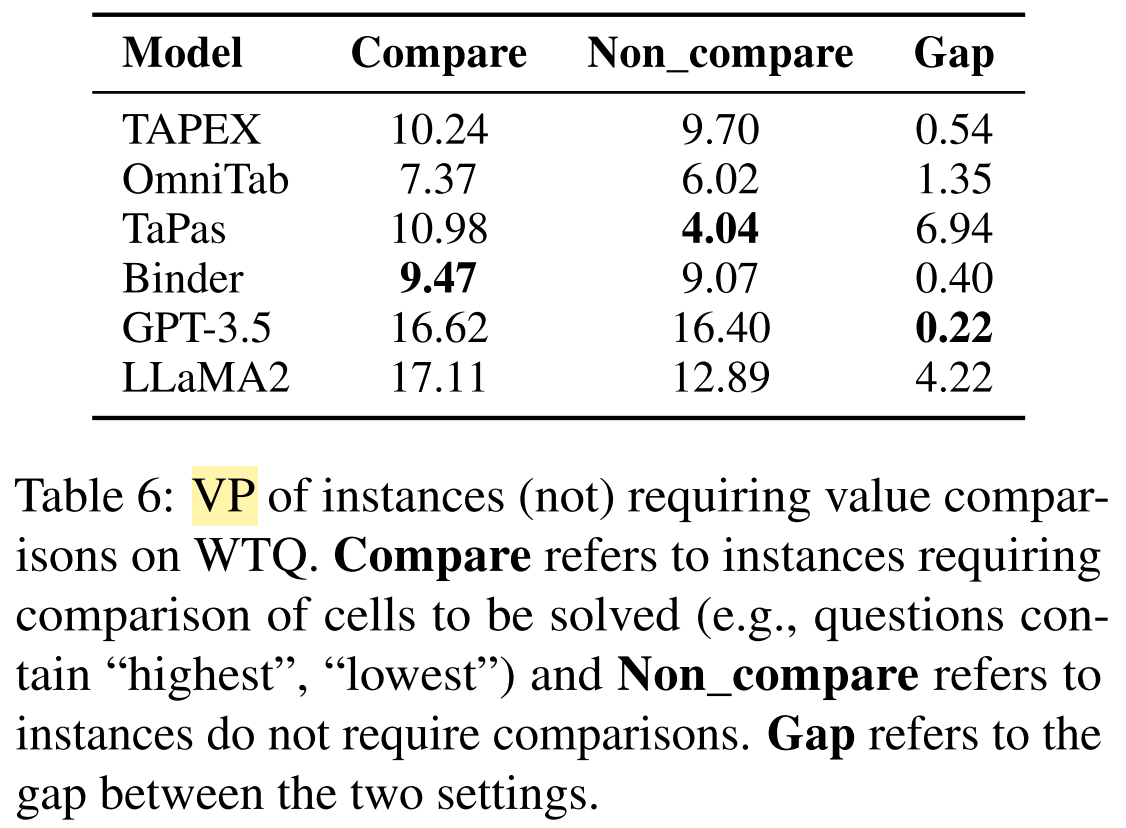Select the Binder row label

pyautogui.click(x=183, y=278)
